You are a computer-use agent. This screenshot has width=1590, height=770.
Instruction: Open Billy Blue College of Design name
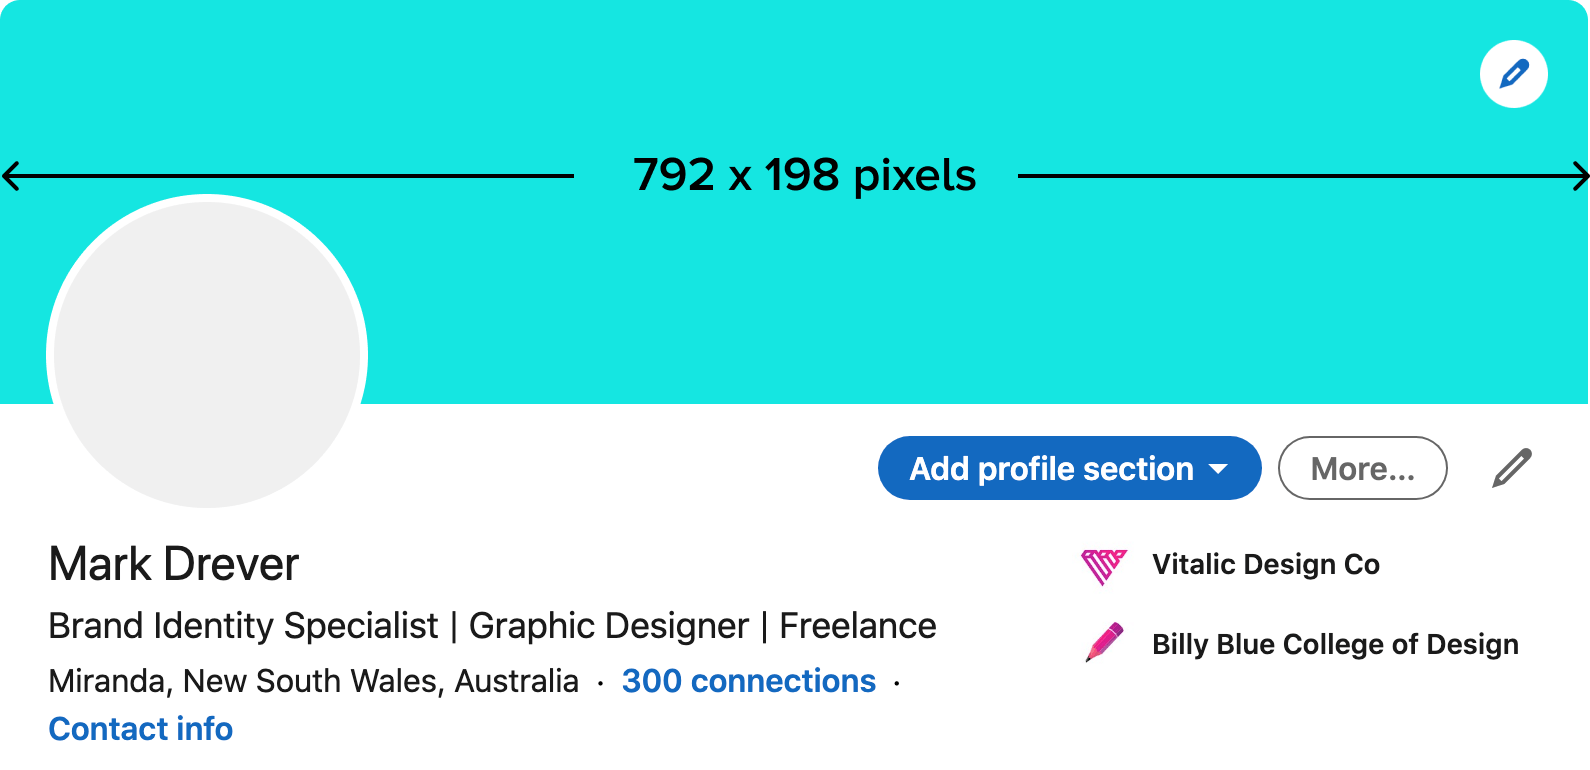pyautogui.click(x=1335, y=644)
